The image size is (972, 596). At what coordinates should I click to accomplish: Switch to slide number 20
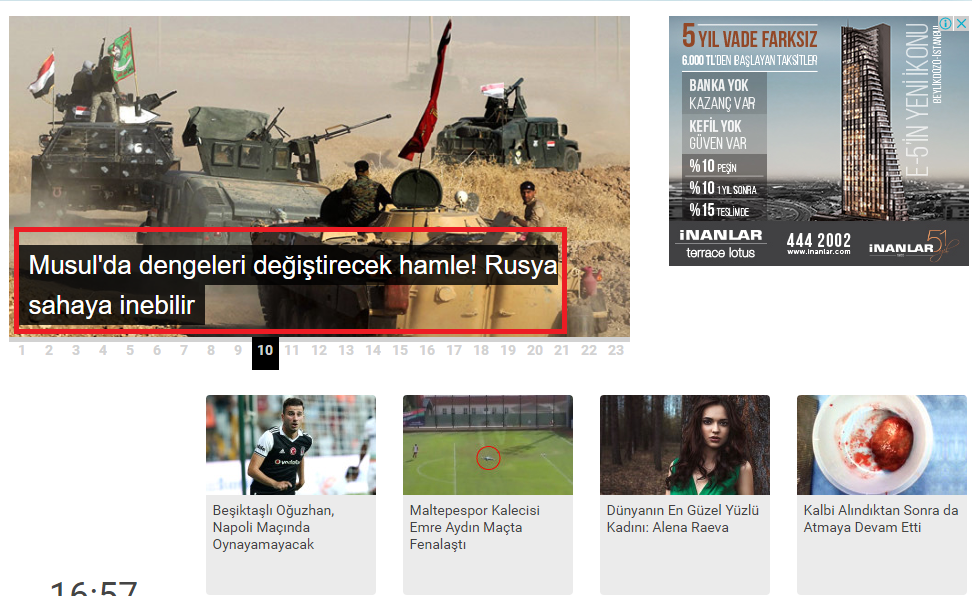(535, 351)
